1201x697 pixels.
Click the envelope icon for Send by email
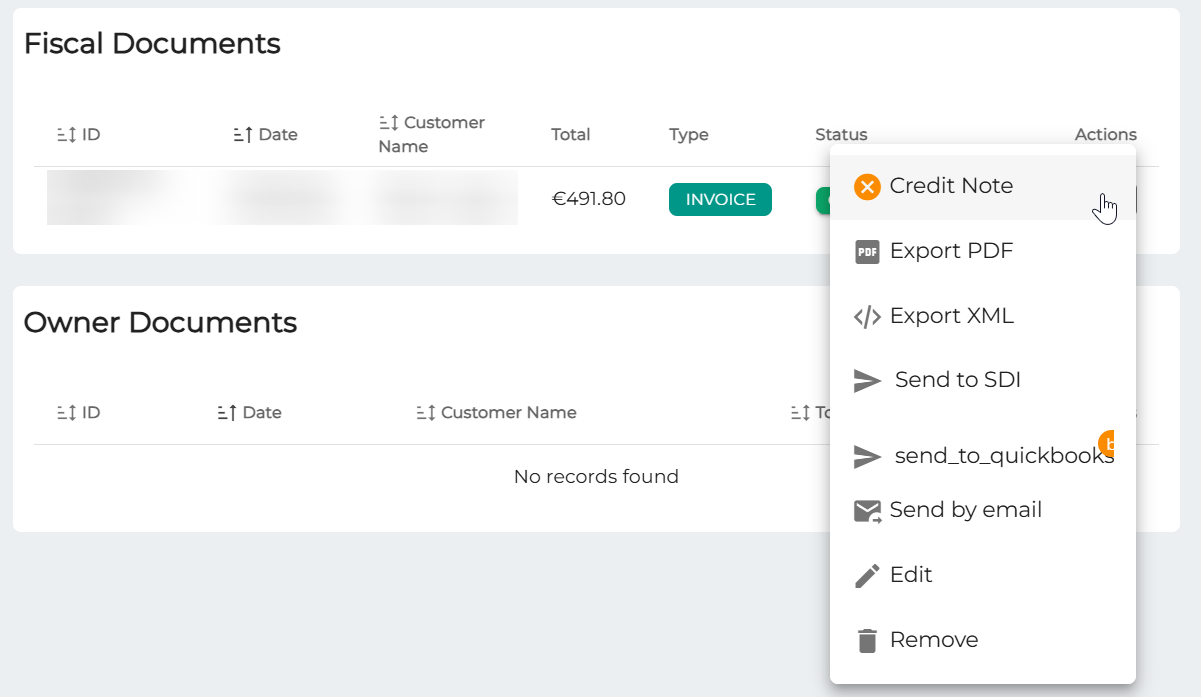[866, 510]
